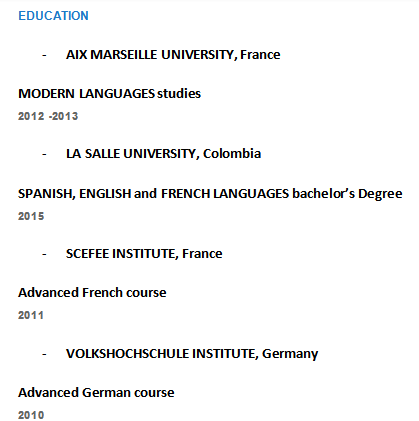The width and height of the screenshot is (419, 421).
Task: Click the MODERN LANGUAGES studies line
Action: (x=109, y=94)
